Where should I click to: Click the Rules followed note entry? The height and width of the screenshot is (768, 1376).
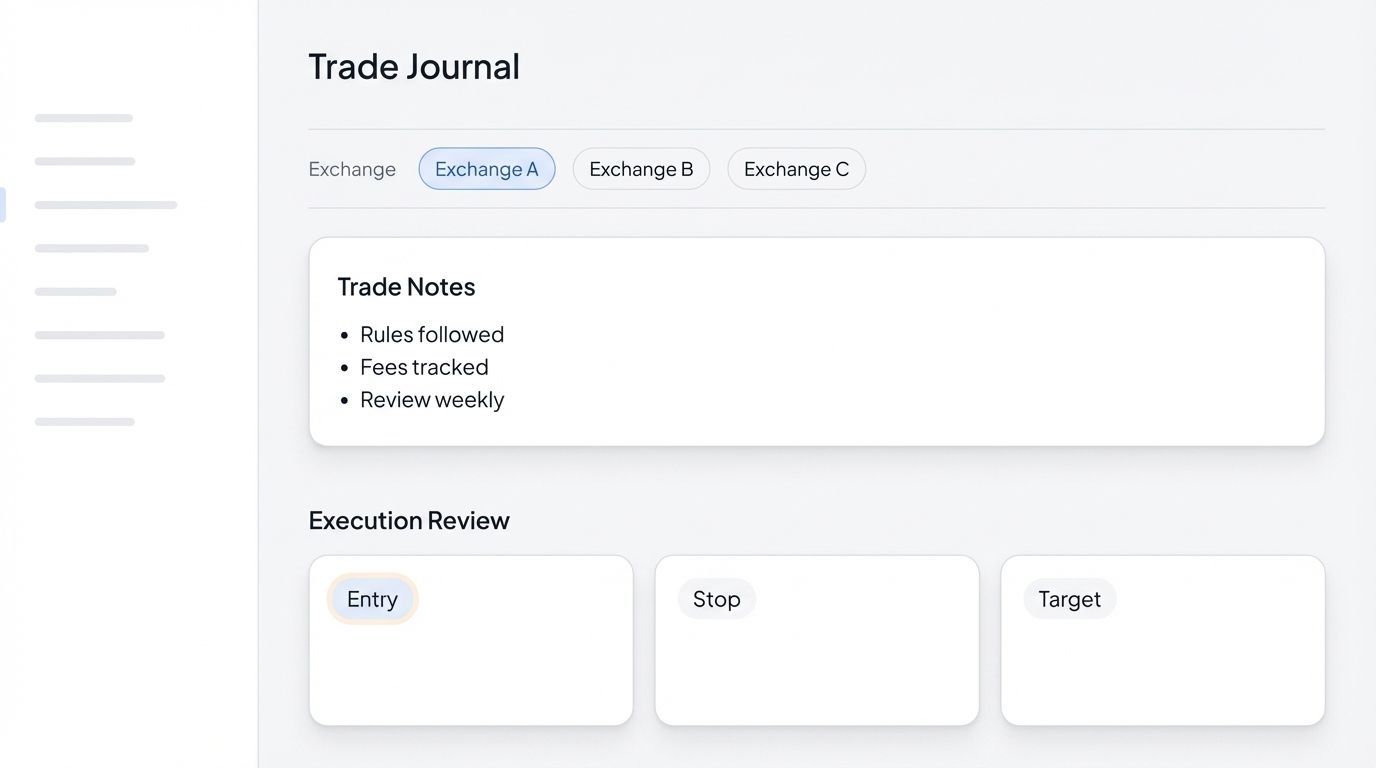432,334
